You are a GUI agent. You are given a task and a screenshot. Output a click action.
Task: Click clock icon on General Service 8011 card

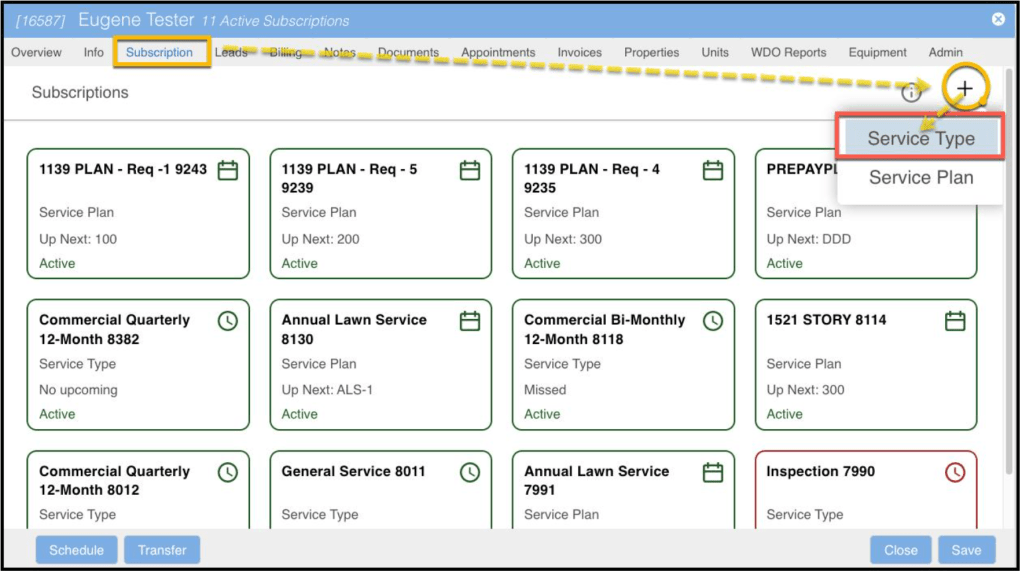(x=470, y=472)
